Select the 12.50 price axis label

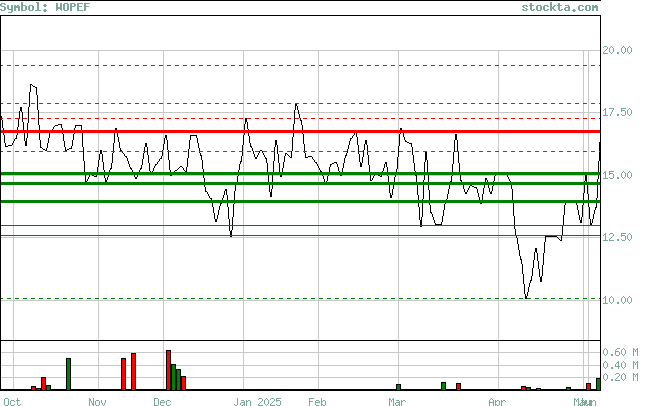[617, 237]
